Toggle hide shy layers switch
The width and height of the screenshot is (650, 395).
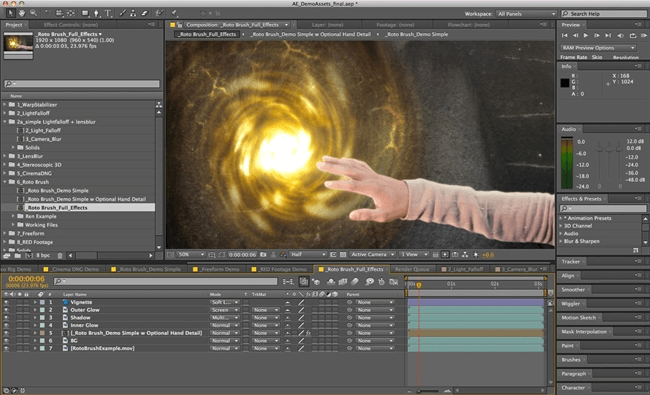(331, 282)
